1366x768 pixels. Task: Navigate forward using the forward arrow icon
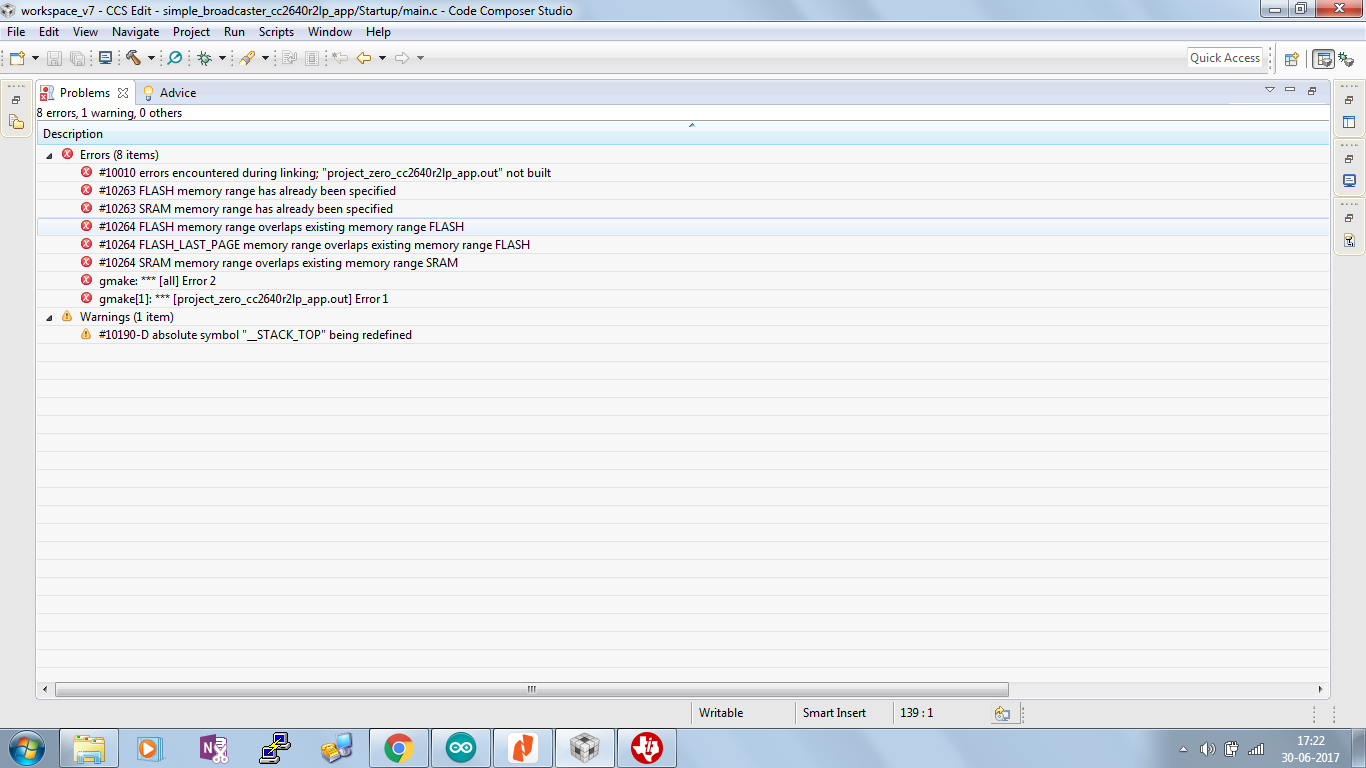400,57
